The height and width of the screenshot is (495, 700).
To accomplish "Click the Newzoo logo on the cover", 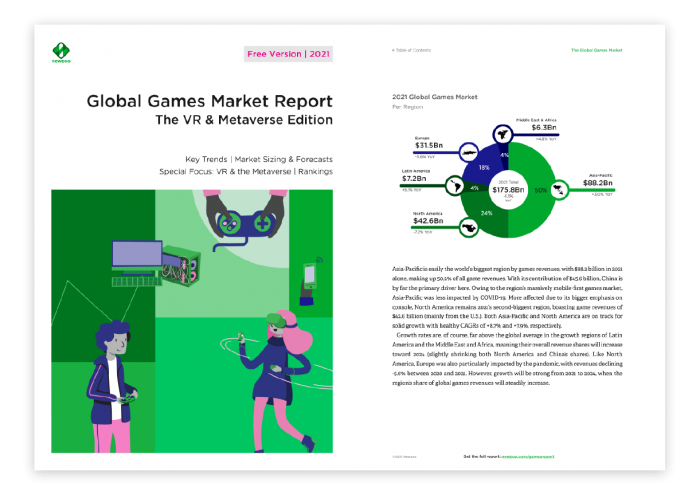I will point(62,52).
